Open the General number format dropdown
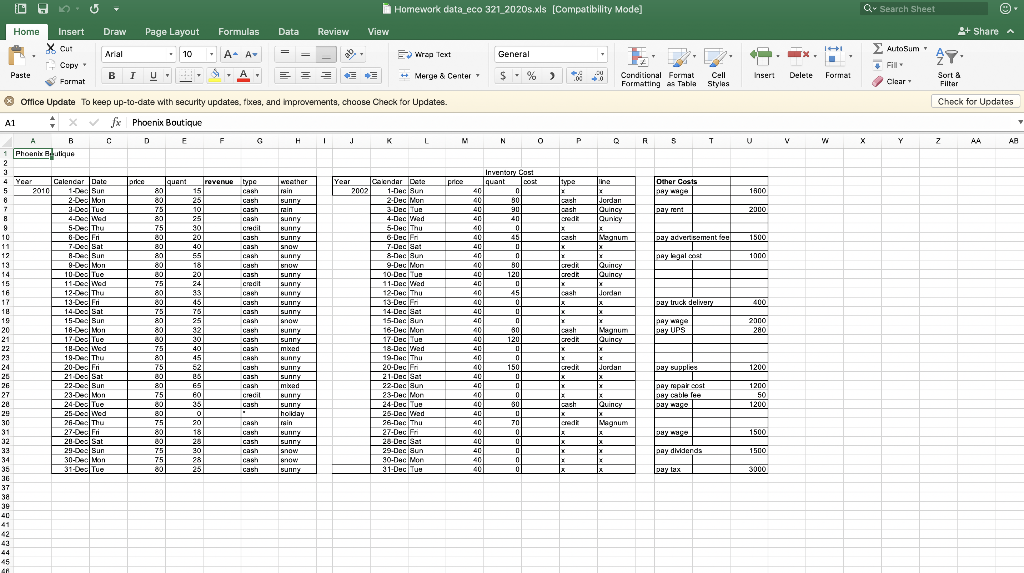Screen dimensions: 1024x573 tap(602, 54)
